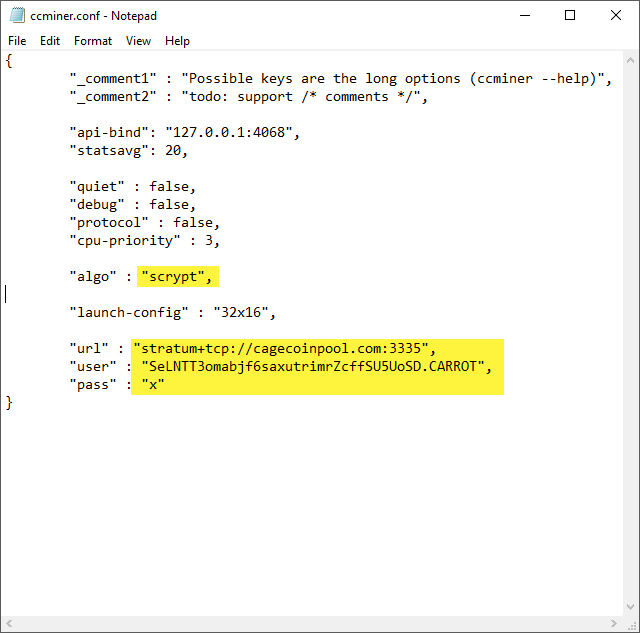Open the View menu
The height and width of the screenshot is (633, 640).
coord(138,41)
